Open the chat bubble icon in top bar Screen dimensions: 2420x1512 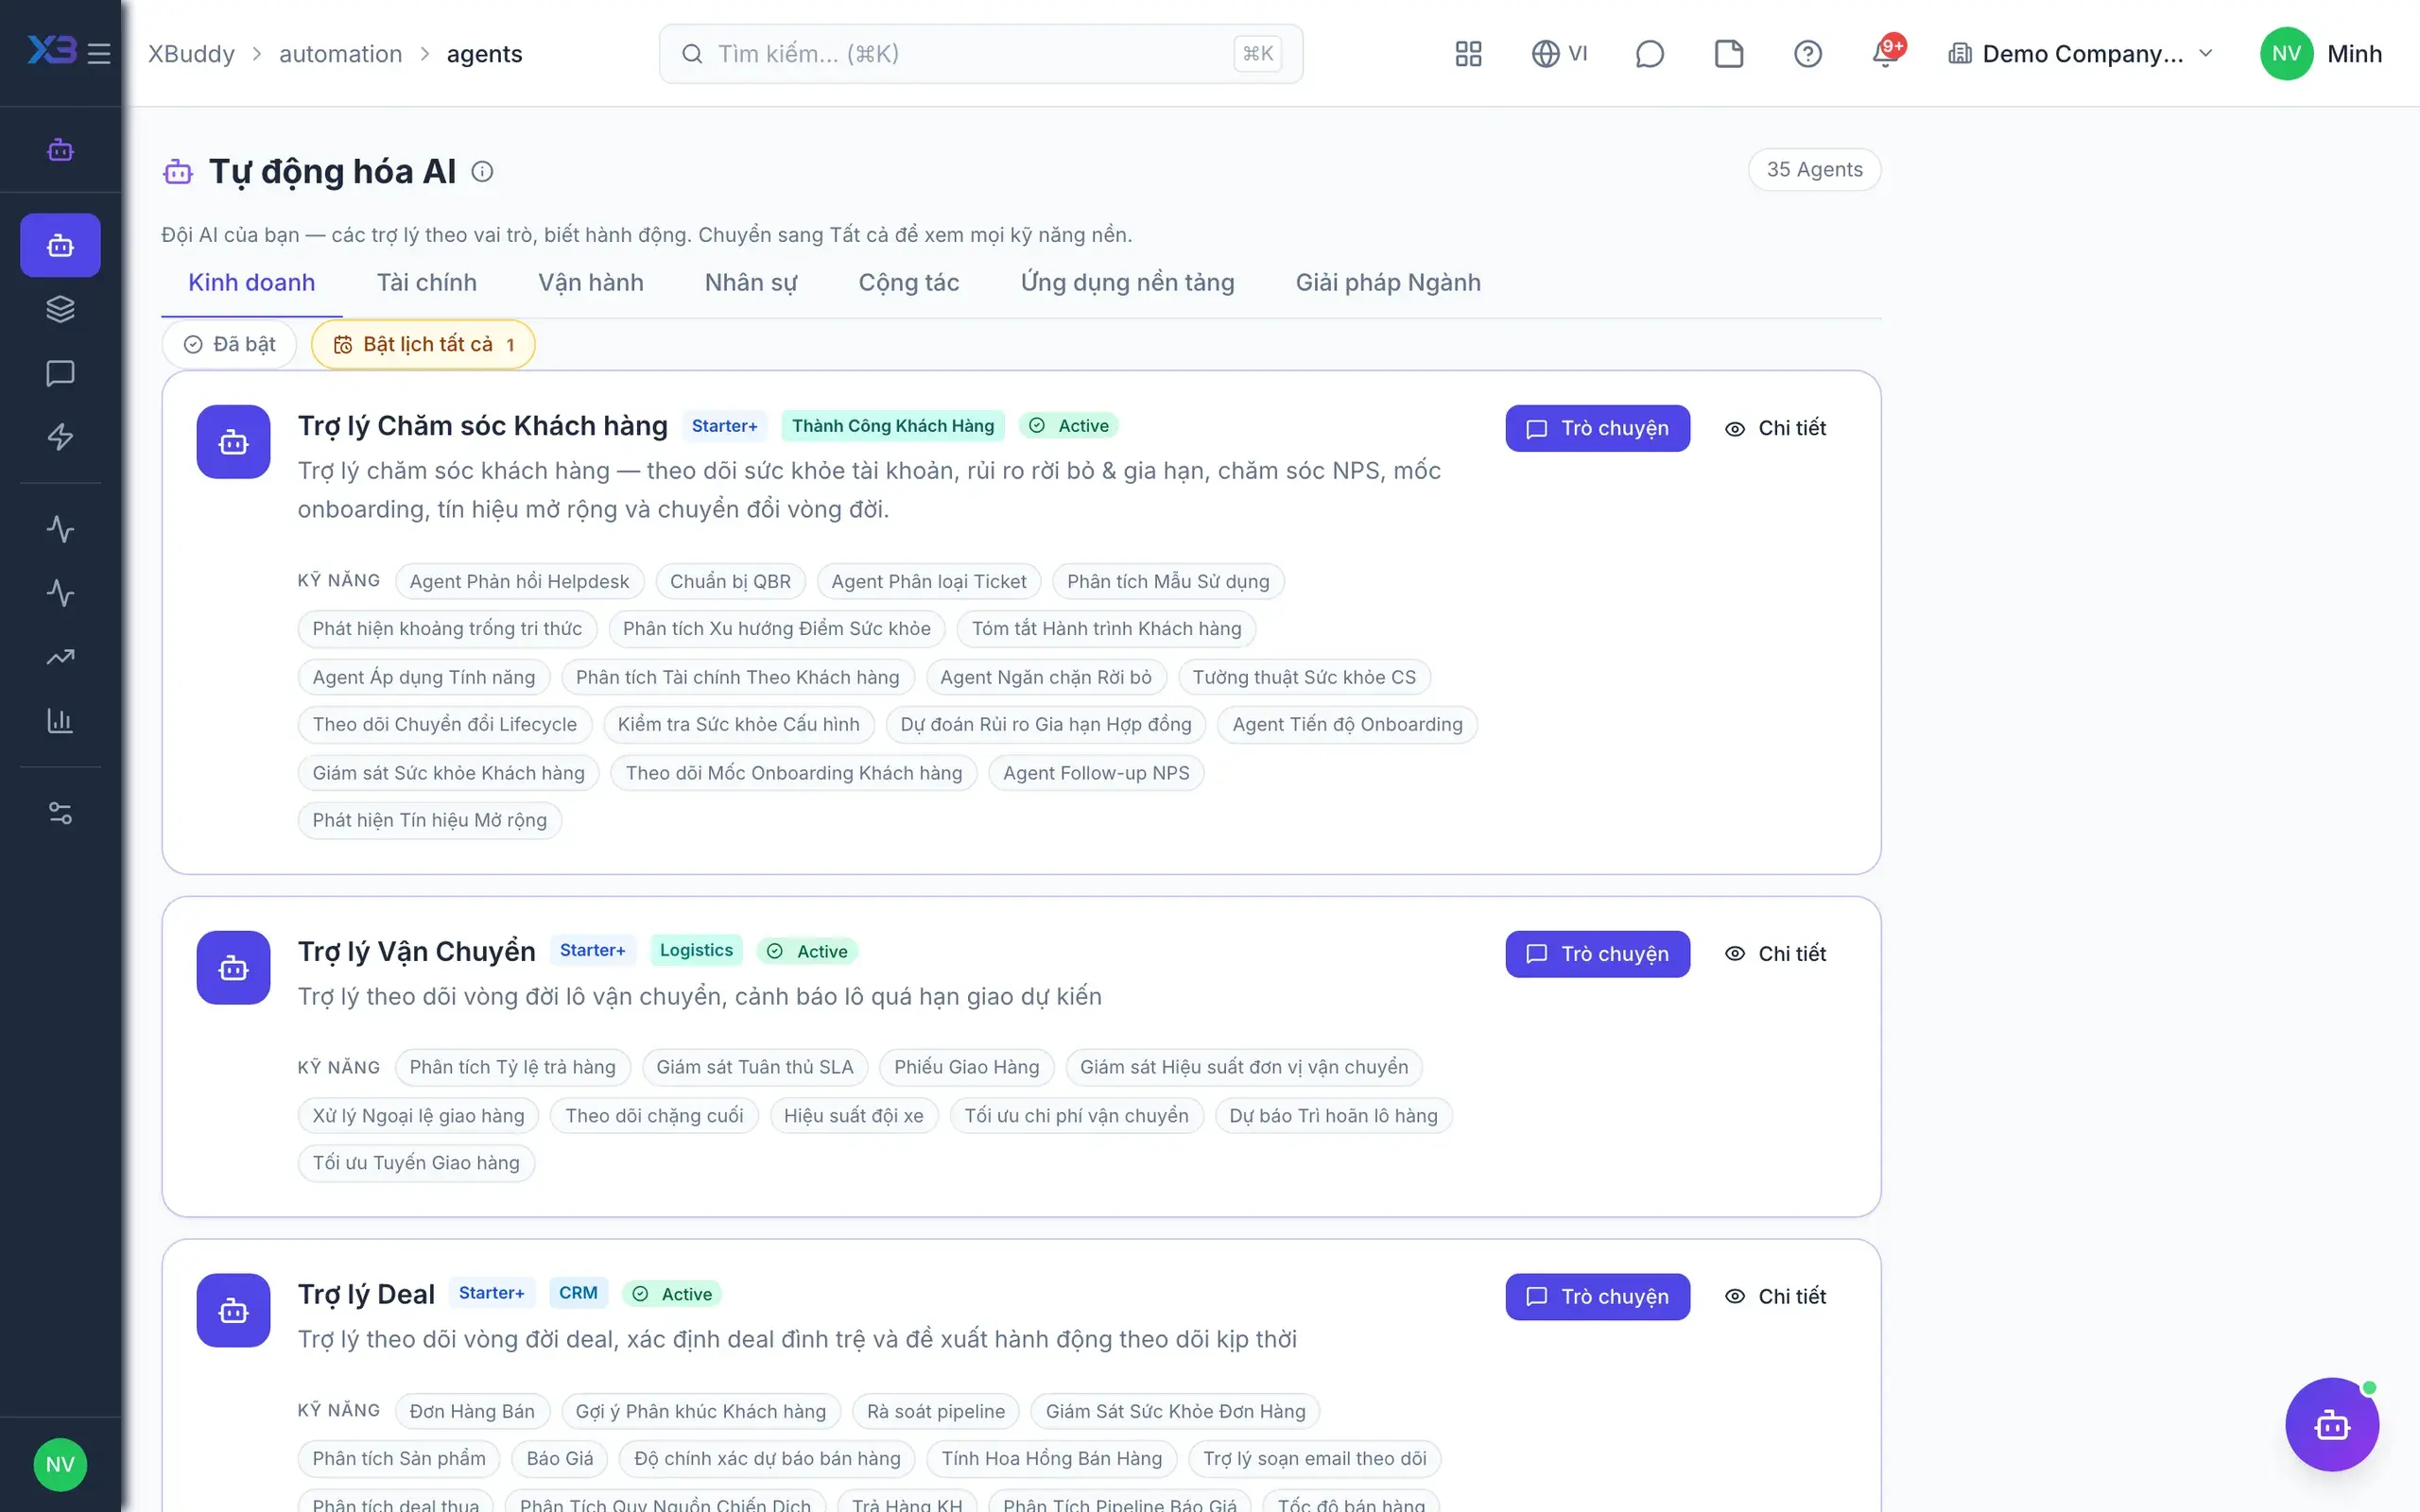[x=1649, y=54]
